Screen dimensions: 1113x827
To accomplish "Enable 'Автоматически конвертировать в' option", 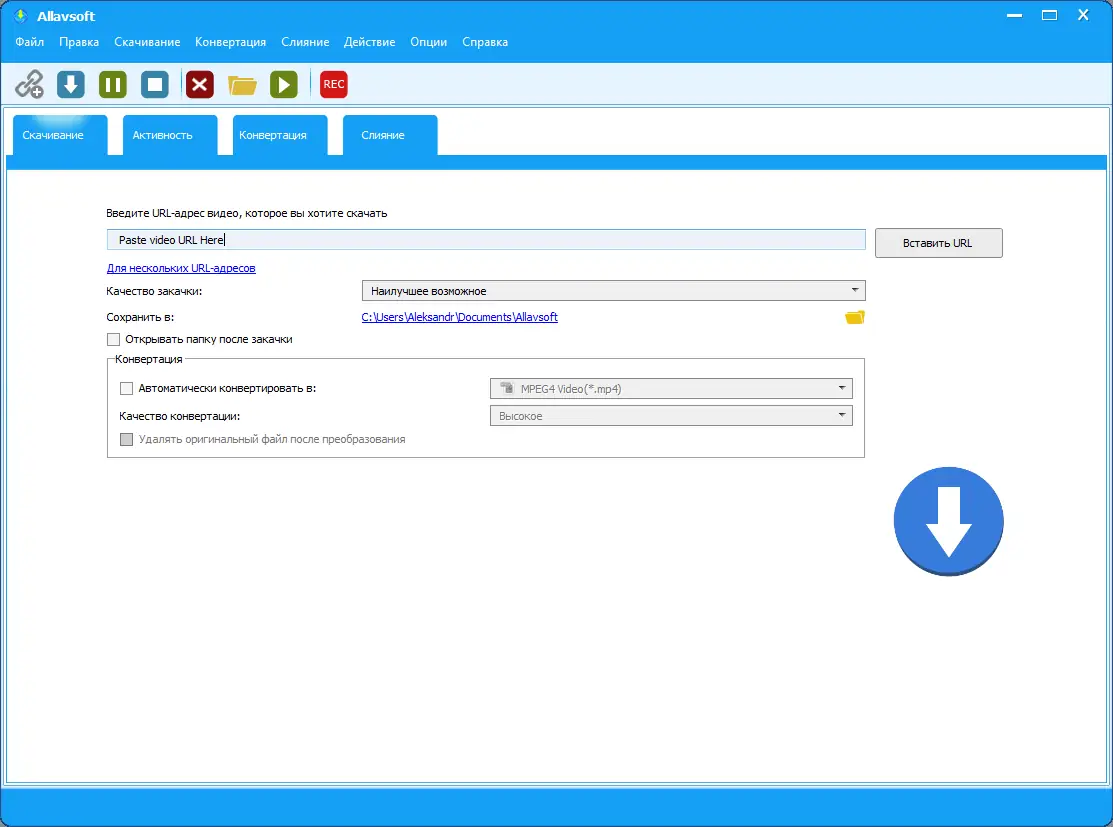I will coord(127,388).
